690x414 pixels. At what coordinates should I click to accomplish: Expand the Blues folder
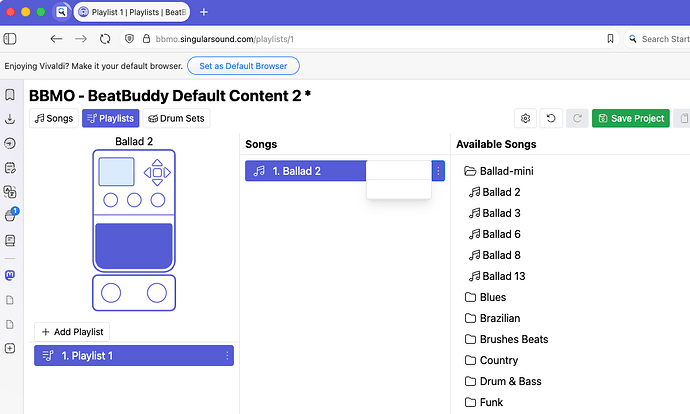[485, 297]
